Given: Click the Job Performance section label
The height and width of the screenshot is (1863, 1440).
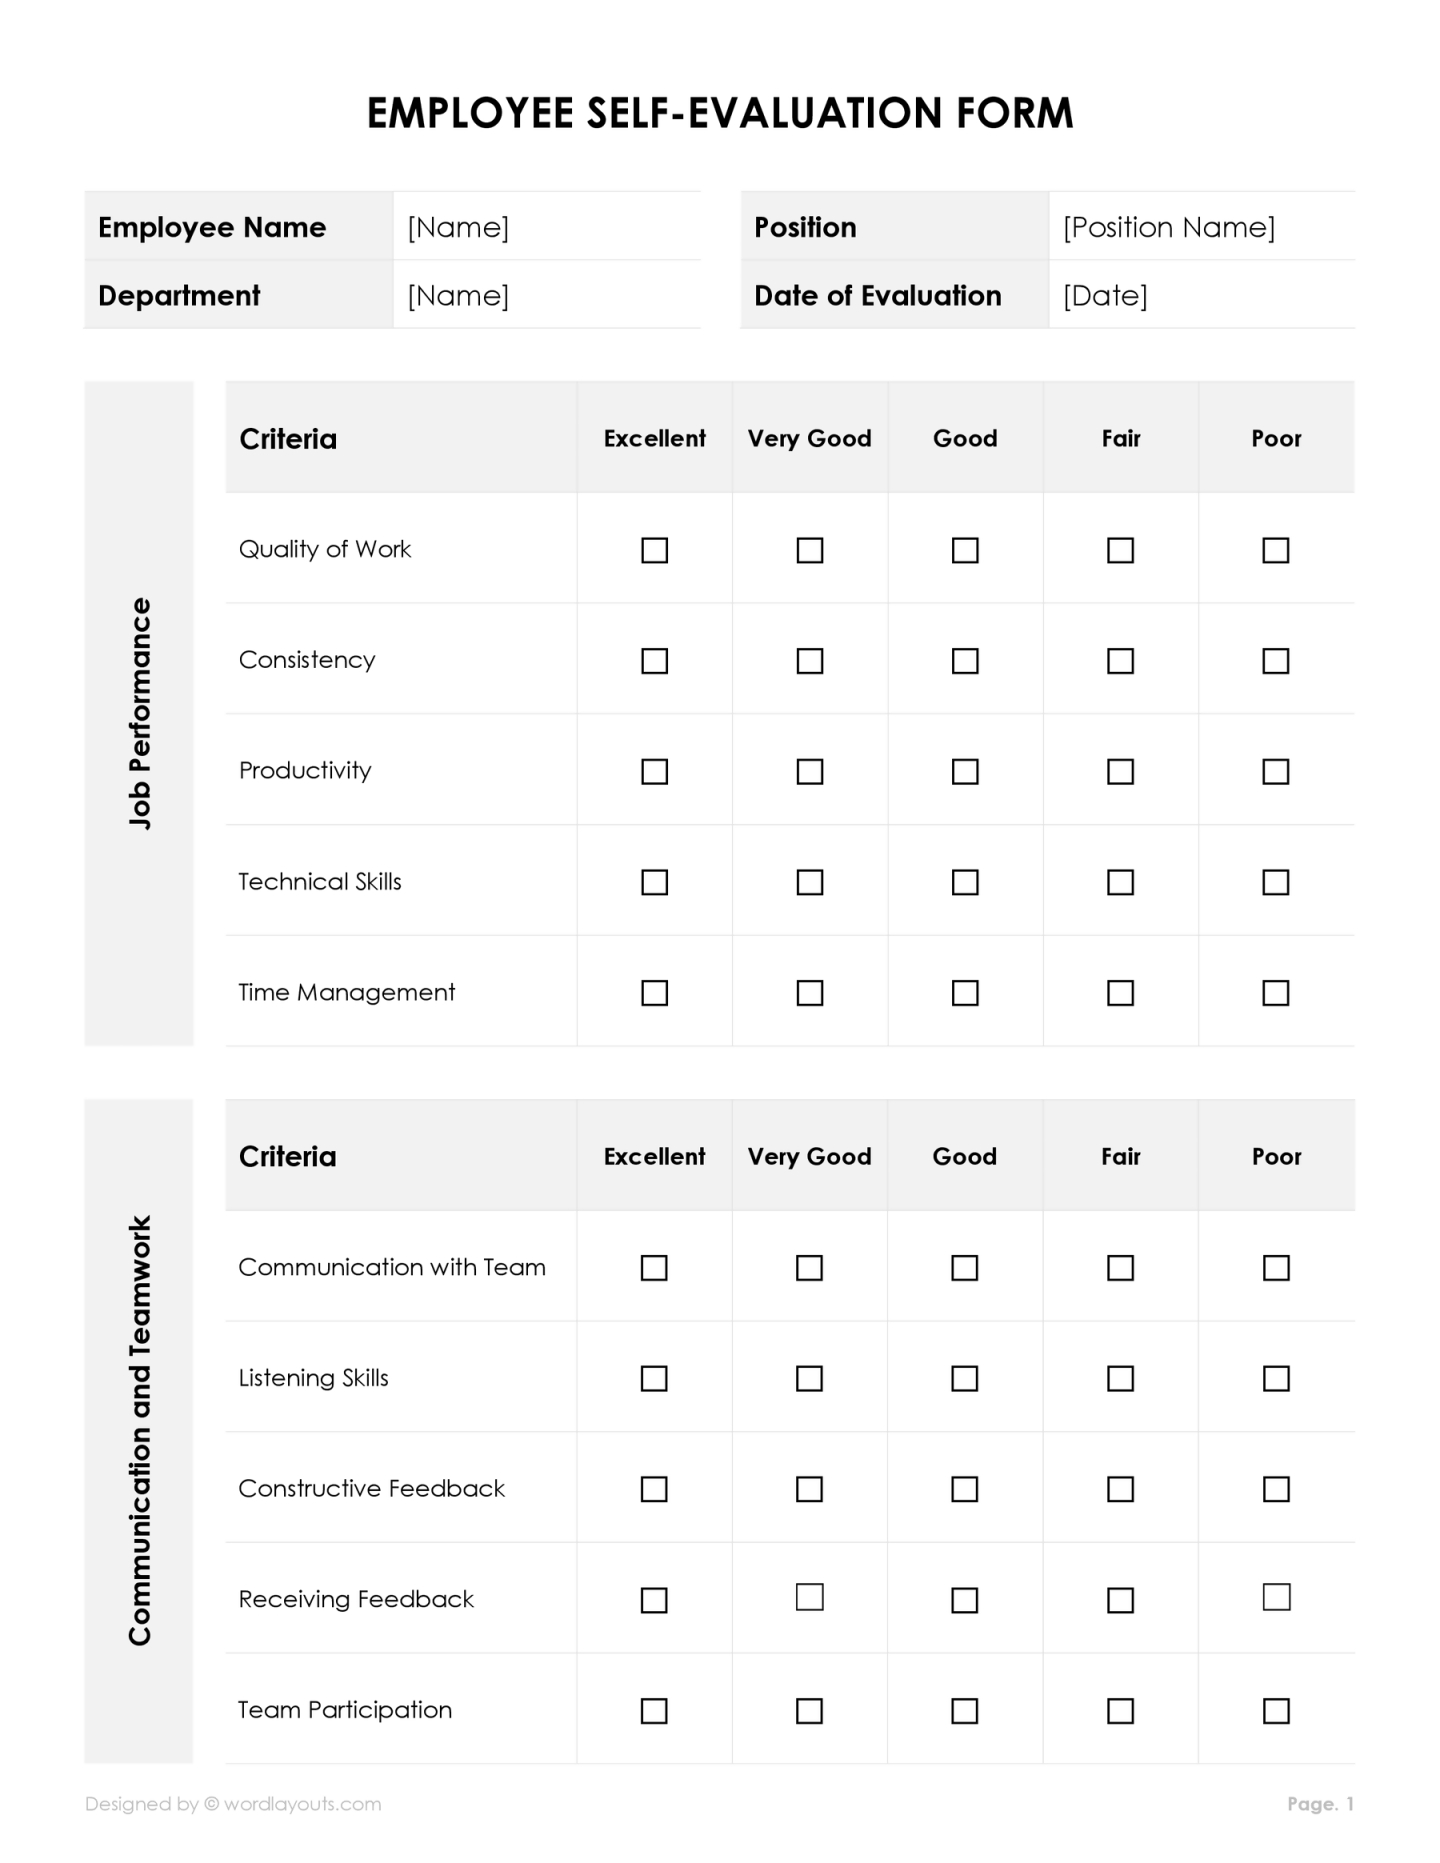Looking at the screenshot, I should (x=140, y=713).
